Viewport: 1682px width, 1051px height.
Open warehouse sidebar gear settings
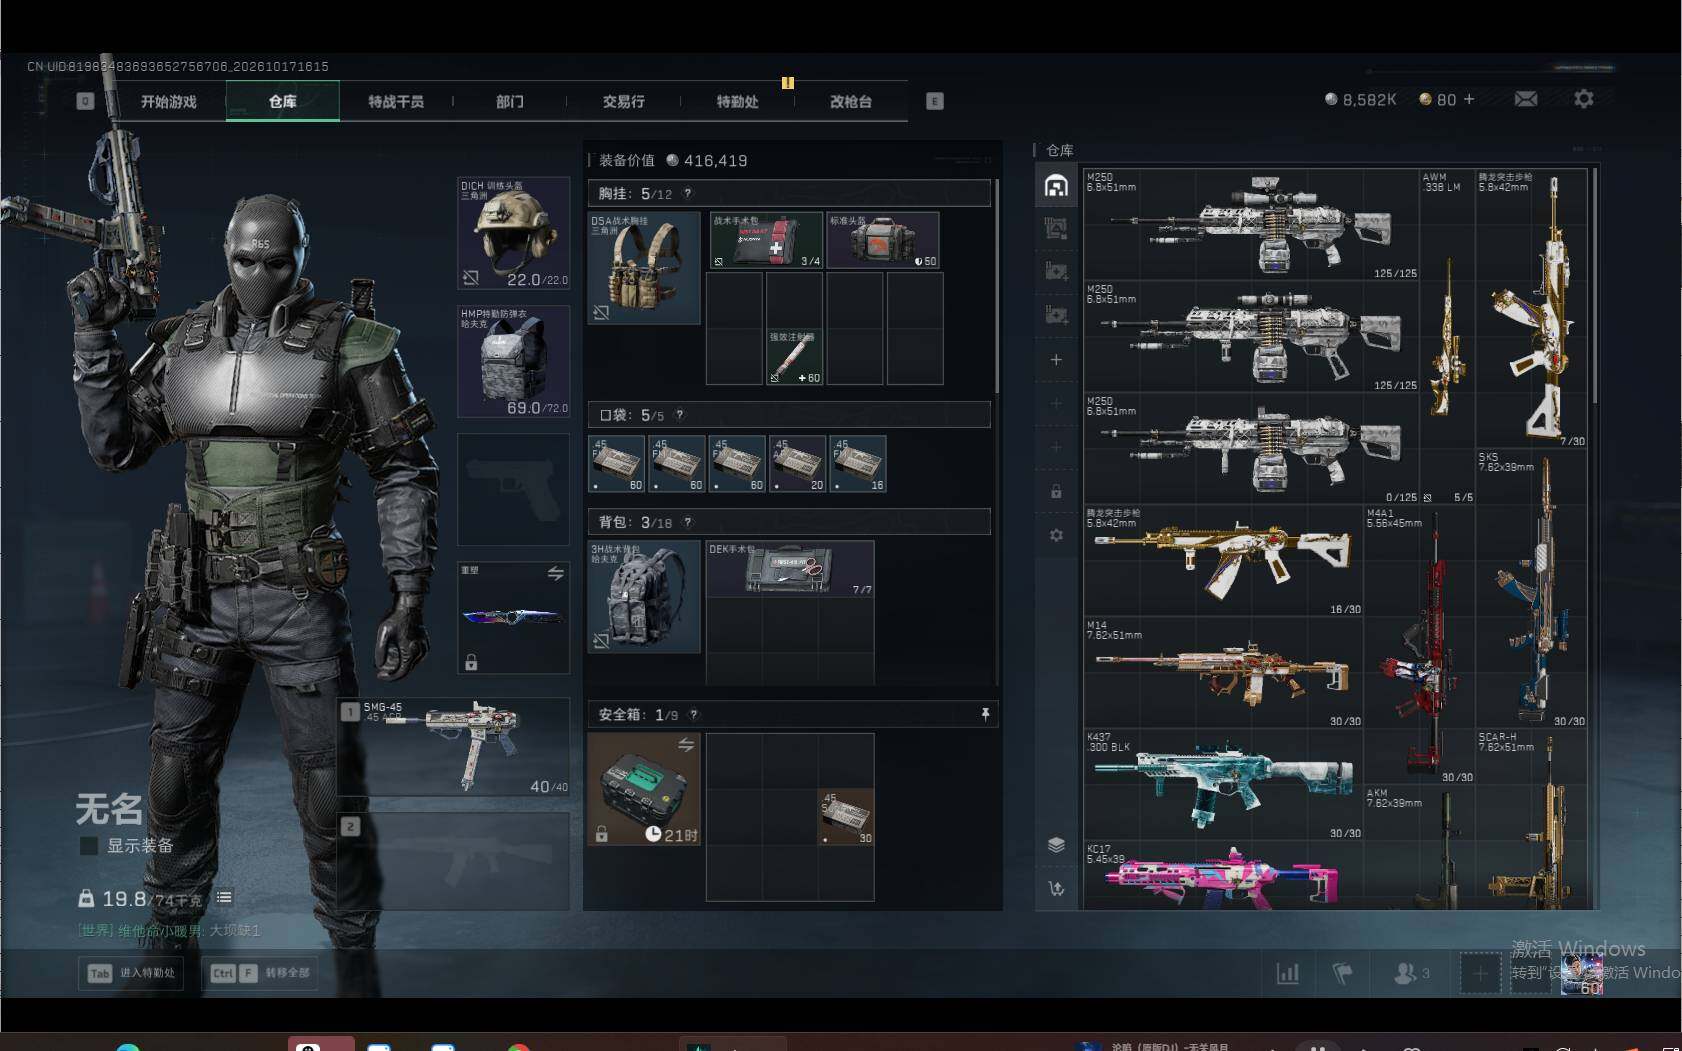[1056, 535]
